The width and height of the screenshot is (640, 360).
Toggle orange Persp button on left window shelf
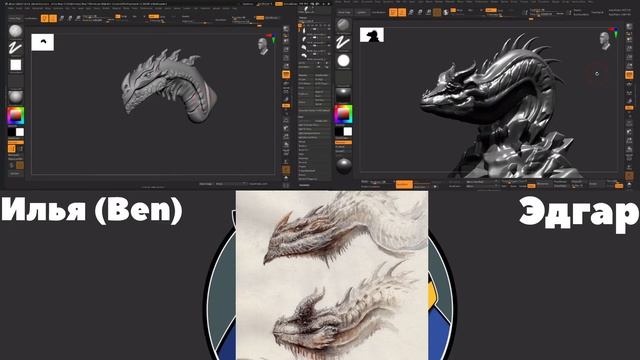[286, 75]
